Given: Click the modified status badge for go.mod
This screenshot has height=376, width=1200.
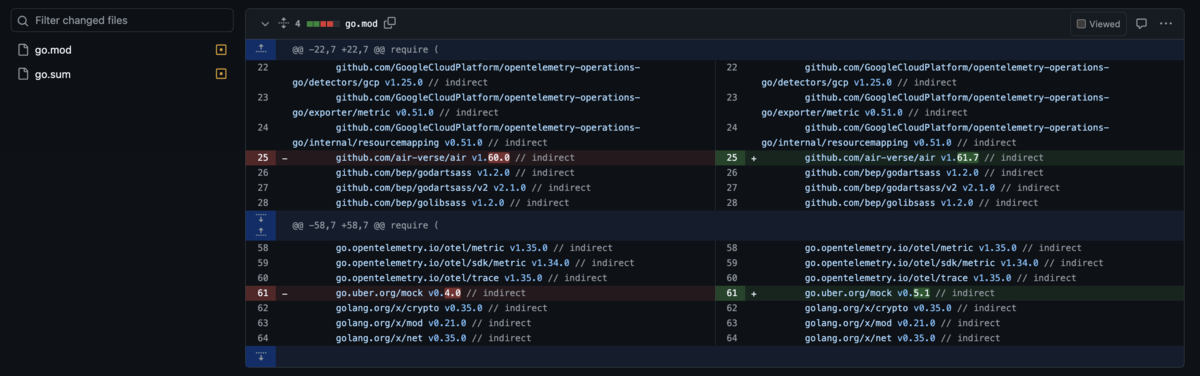Looking at the screenshot, I should (x=221, y=49).
